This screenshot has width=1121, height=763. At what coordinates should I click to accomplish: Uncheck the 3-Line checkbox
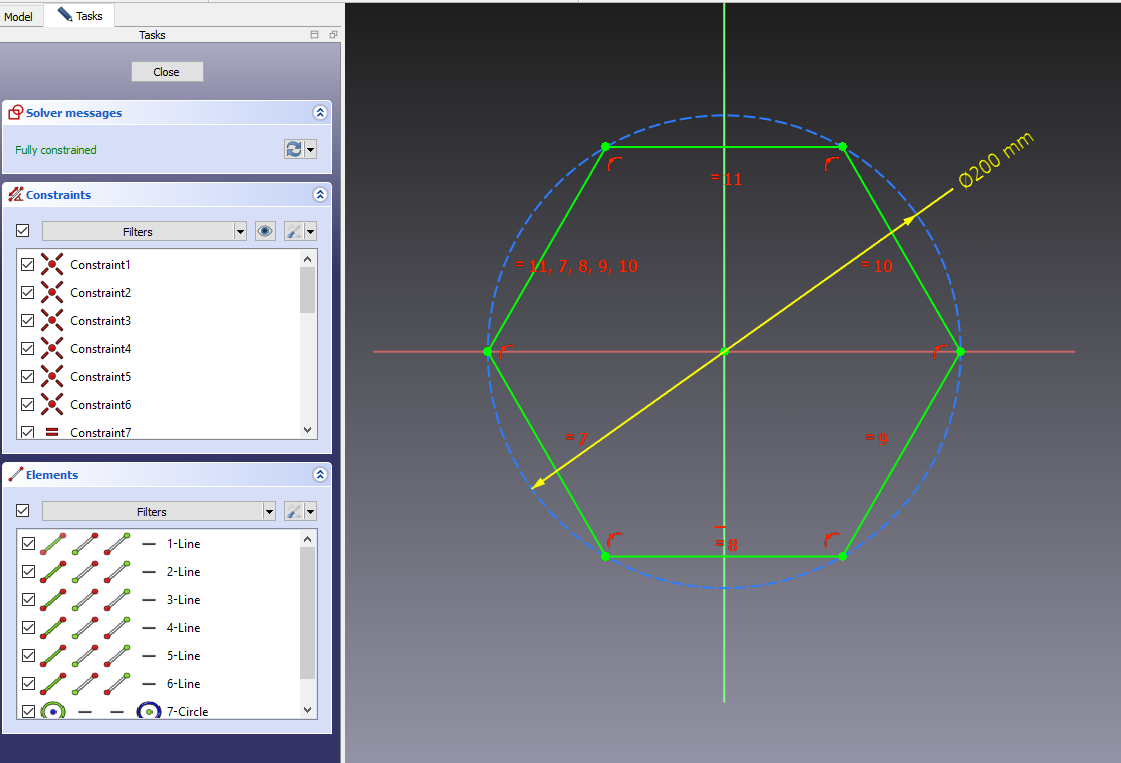(x=26, y=599)
